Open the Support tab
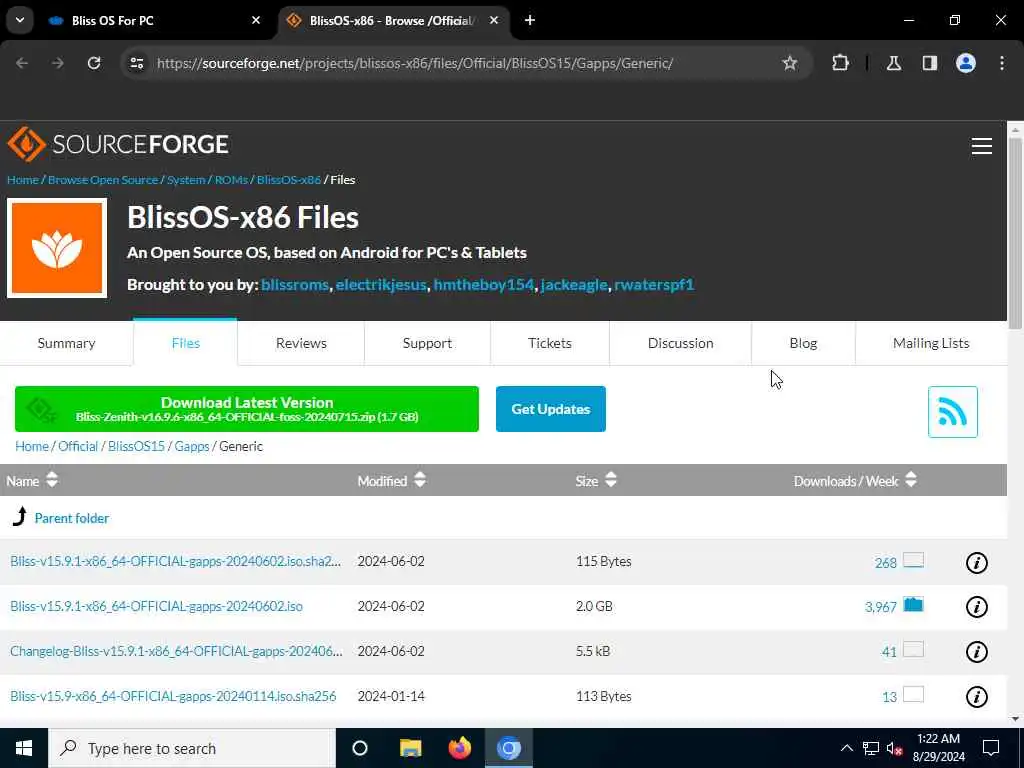Viewport: 1024px width, 768px height. coord(427,344)
